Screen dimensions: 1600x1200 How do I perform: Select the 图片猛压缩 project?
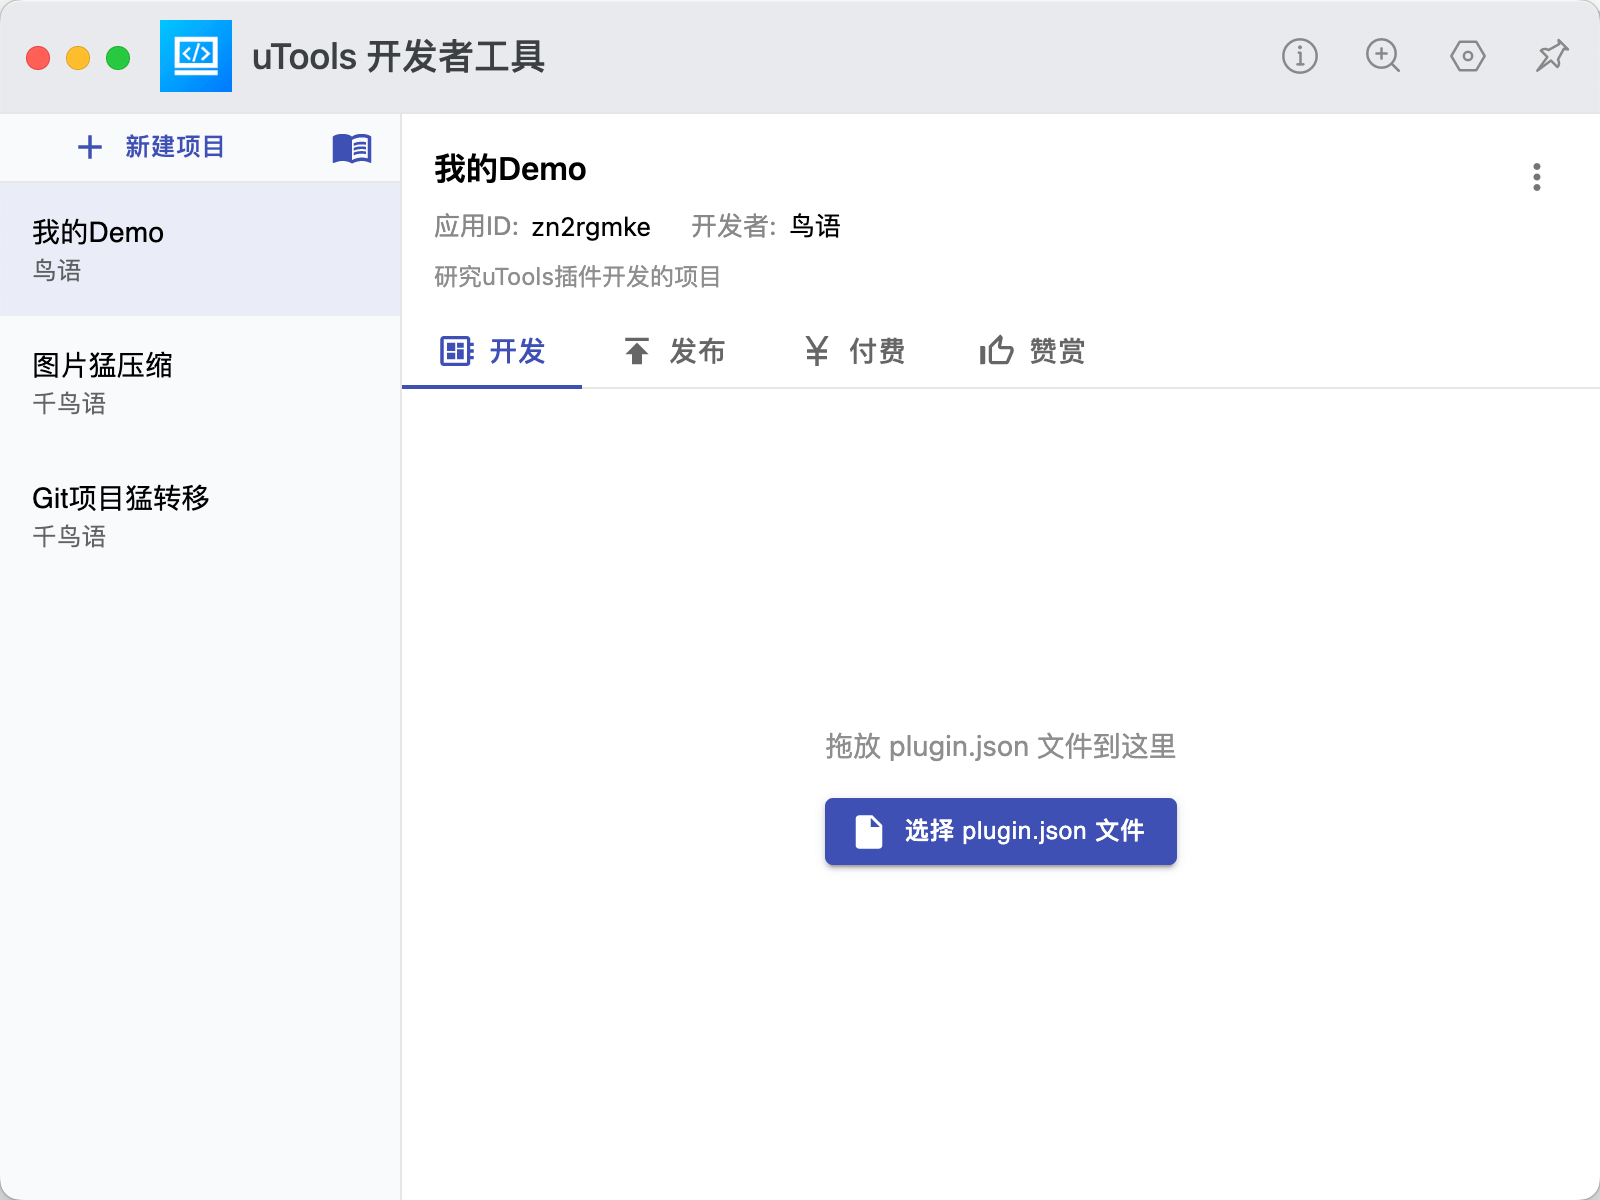(200, 383)
